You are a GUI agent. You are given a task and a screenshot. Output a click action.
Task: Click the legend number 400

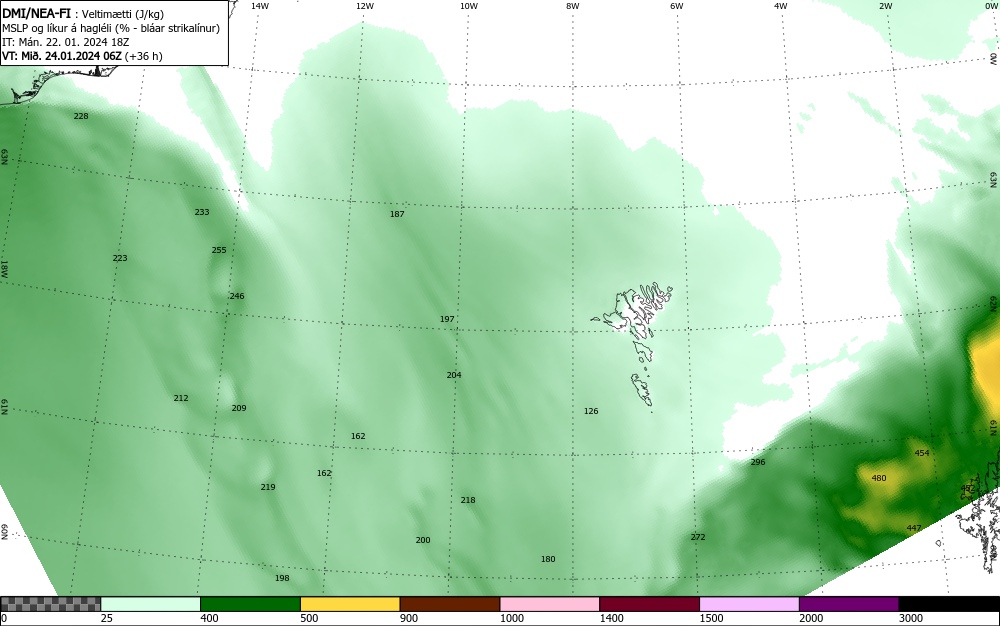pyautogui.click(x=209, y=618)
